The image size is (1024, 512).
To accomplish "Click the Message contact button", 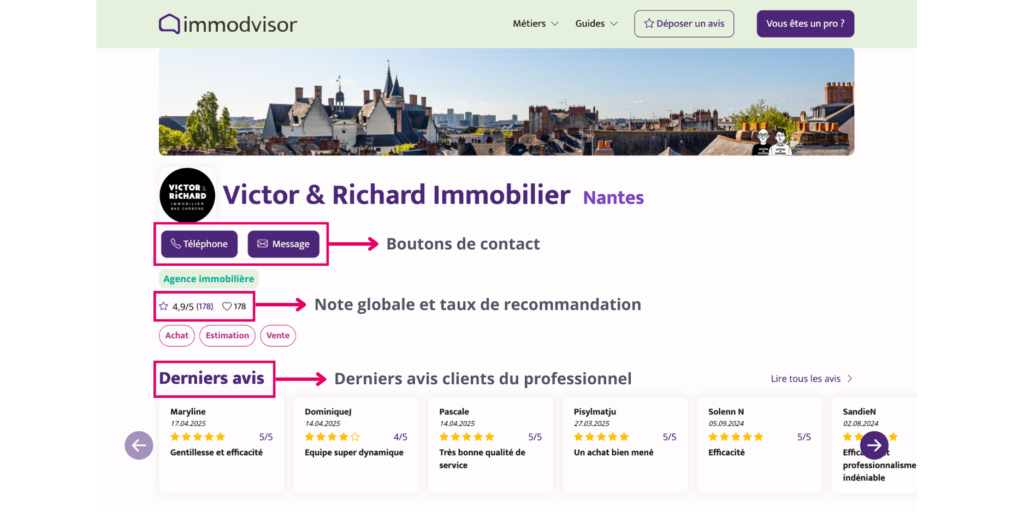I will pos(283,244).
